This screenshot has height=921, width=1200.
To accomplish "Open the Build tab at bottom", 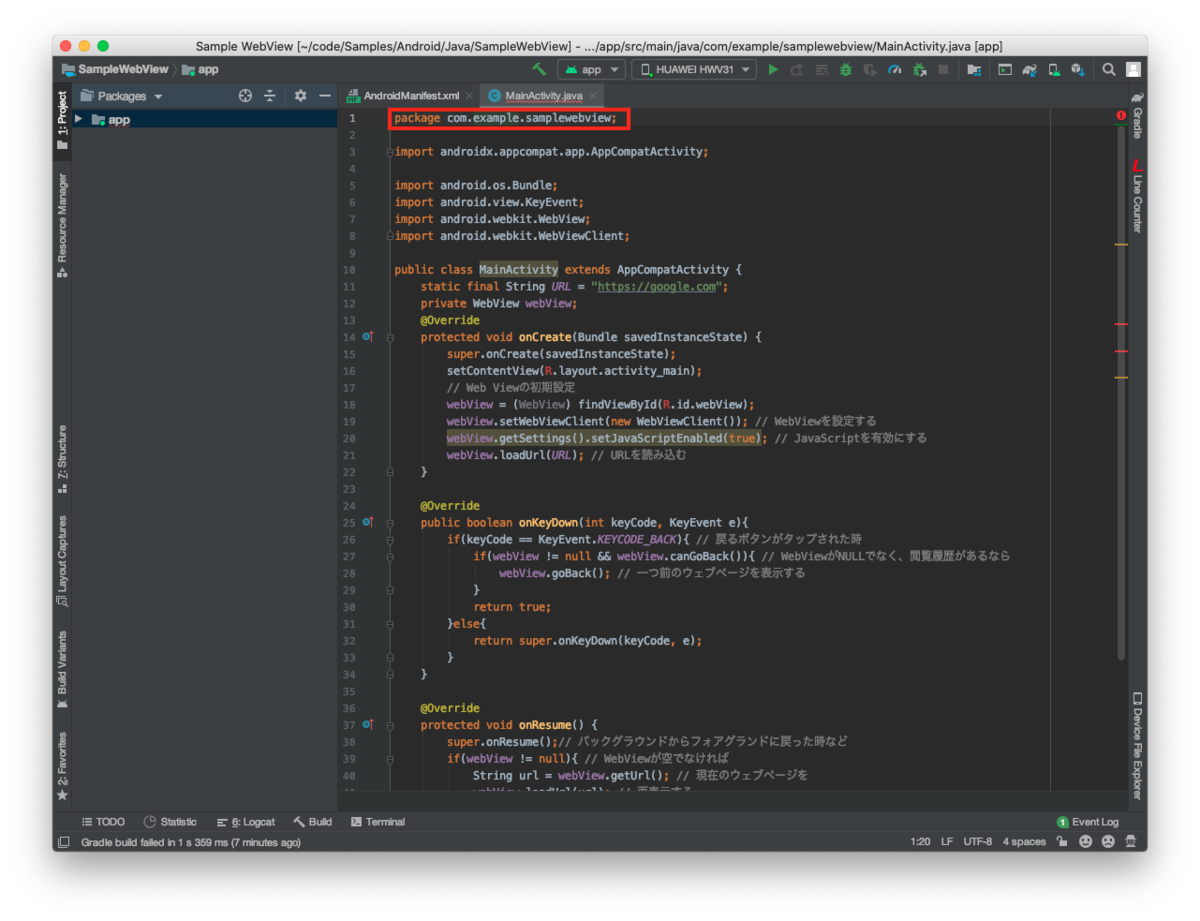I will click(312, 822).
